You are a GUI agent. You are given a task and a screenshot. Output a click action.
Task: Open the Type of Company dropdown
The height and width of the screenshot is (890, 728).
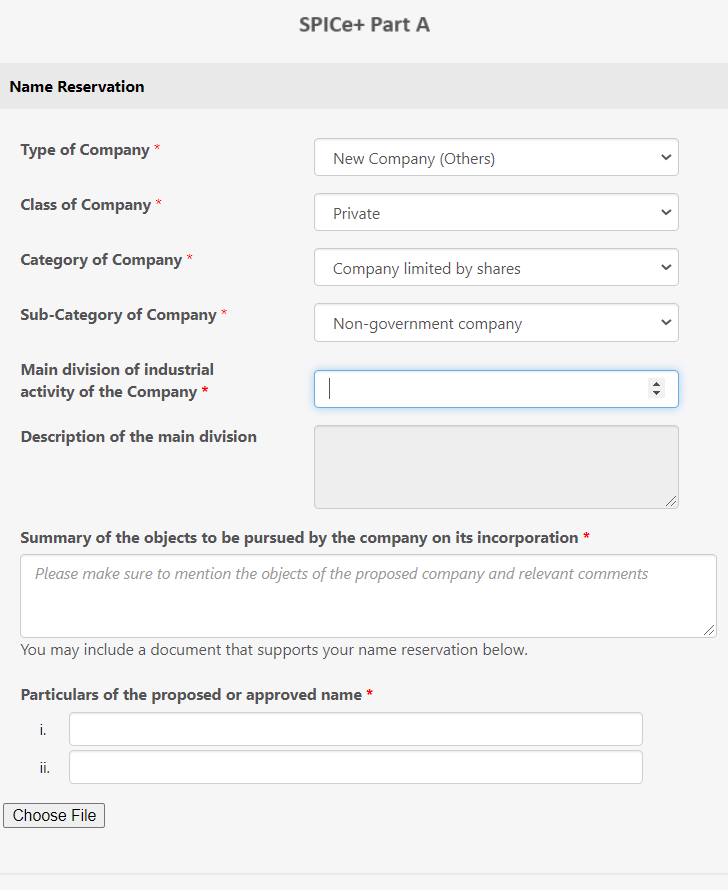coord(496,157)
